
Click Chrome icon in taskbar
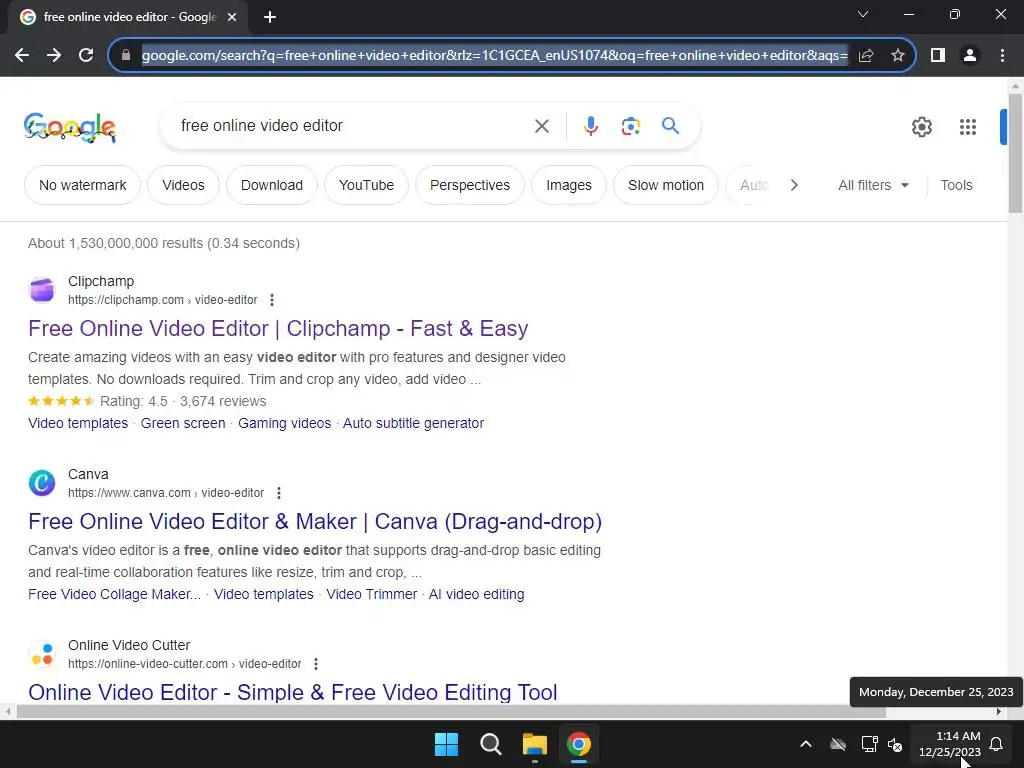point(579,744)
